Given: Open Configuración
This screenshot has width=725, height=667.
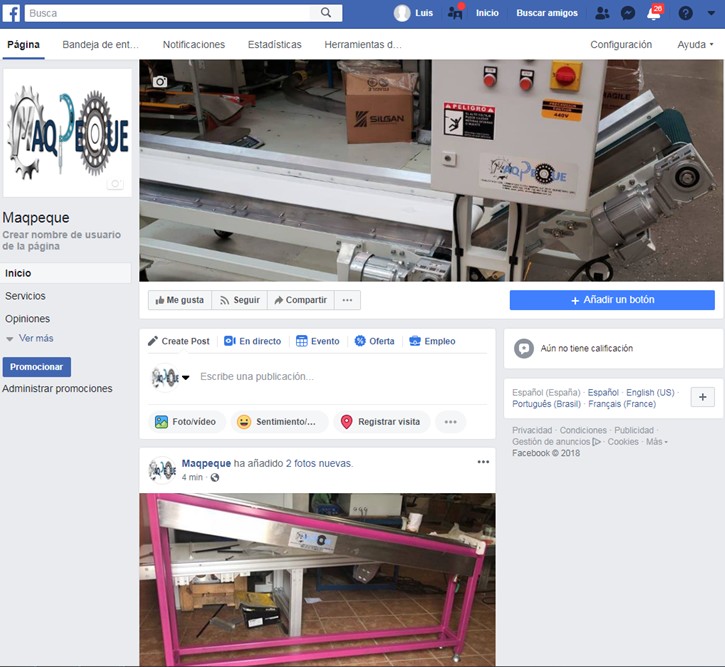Looking at the screenshot, I should click(x=621, y=45).
